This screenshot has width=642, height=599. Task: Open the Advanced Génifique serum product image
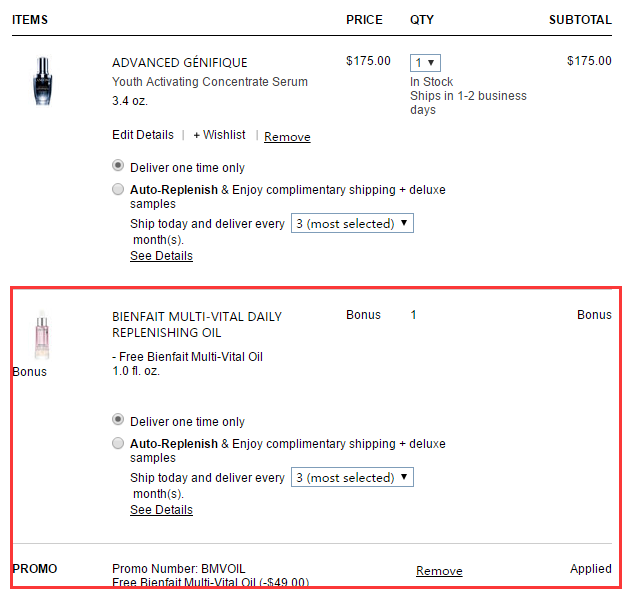tap(43, 81)
